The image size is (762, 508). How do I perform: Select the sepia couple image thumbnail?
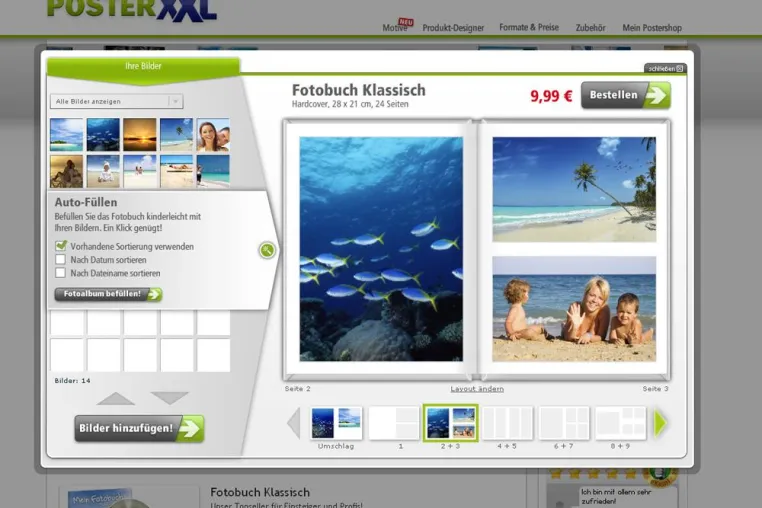pyautogui.click(x=67, y=172)
